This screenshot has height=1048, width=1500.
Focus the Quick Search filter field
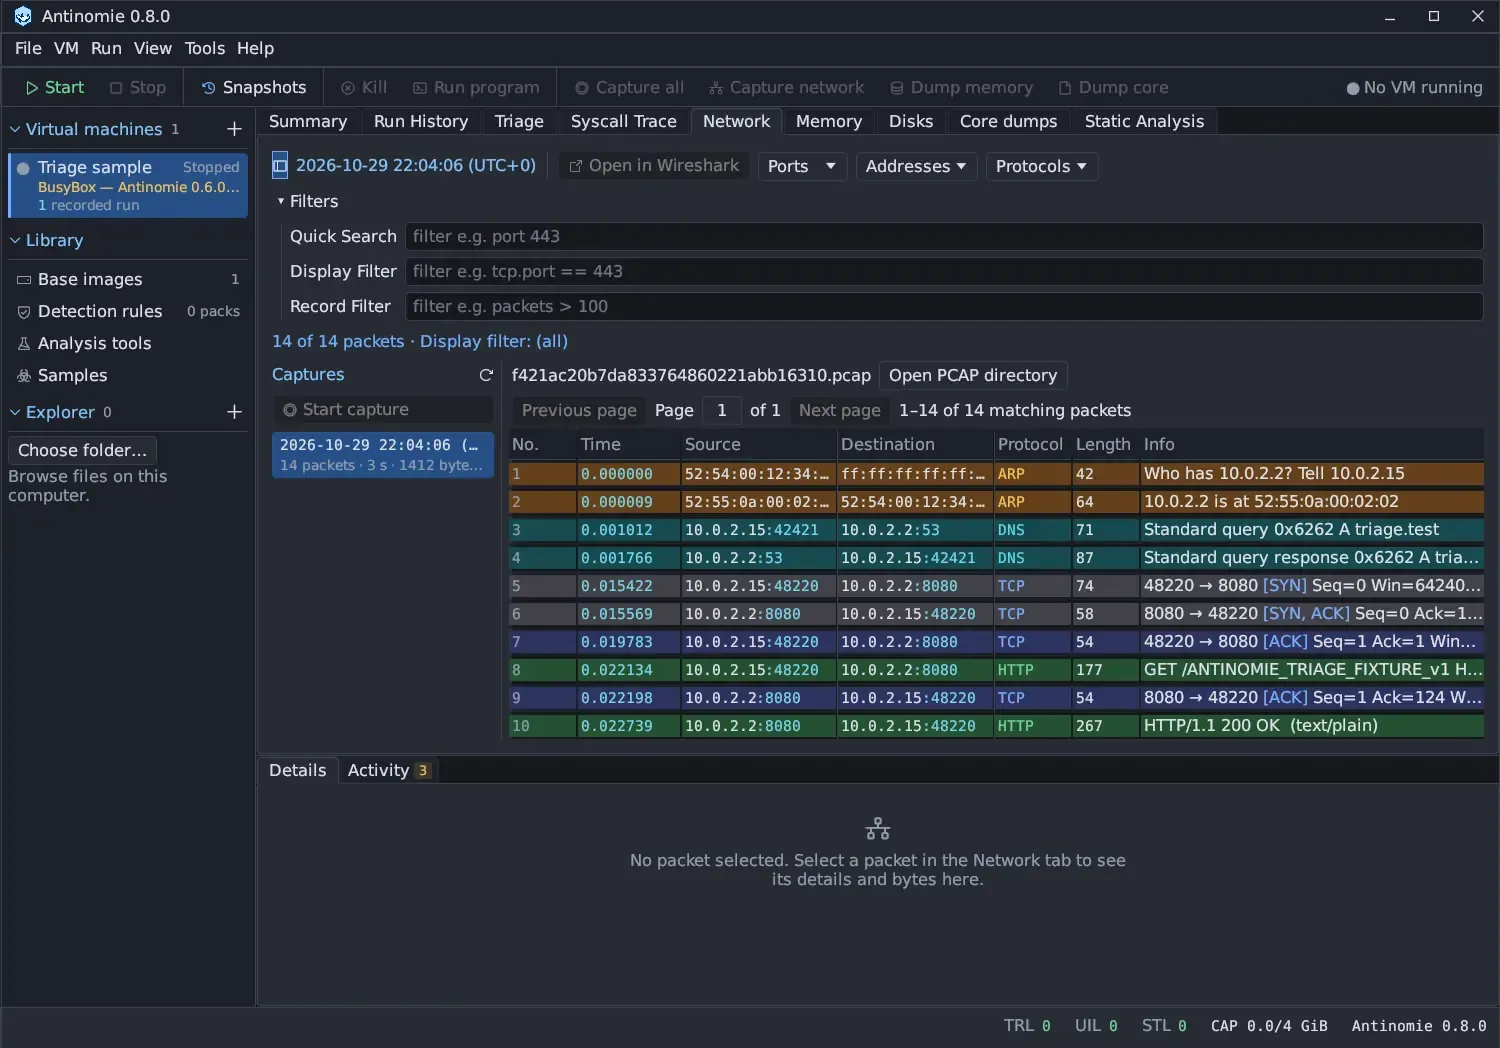pos(943,236)
